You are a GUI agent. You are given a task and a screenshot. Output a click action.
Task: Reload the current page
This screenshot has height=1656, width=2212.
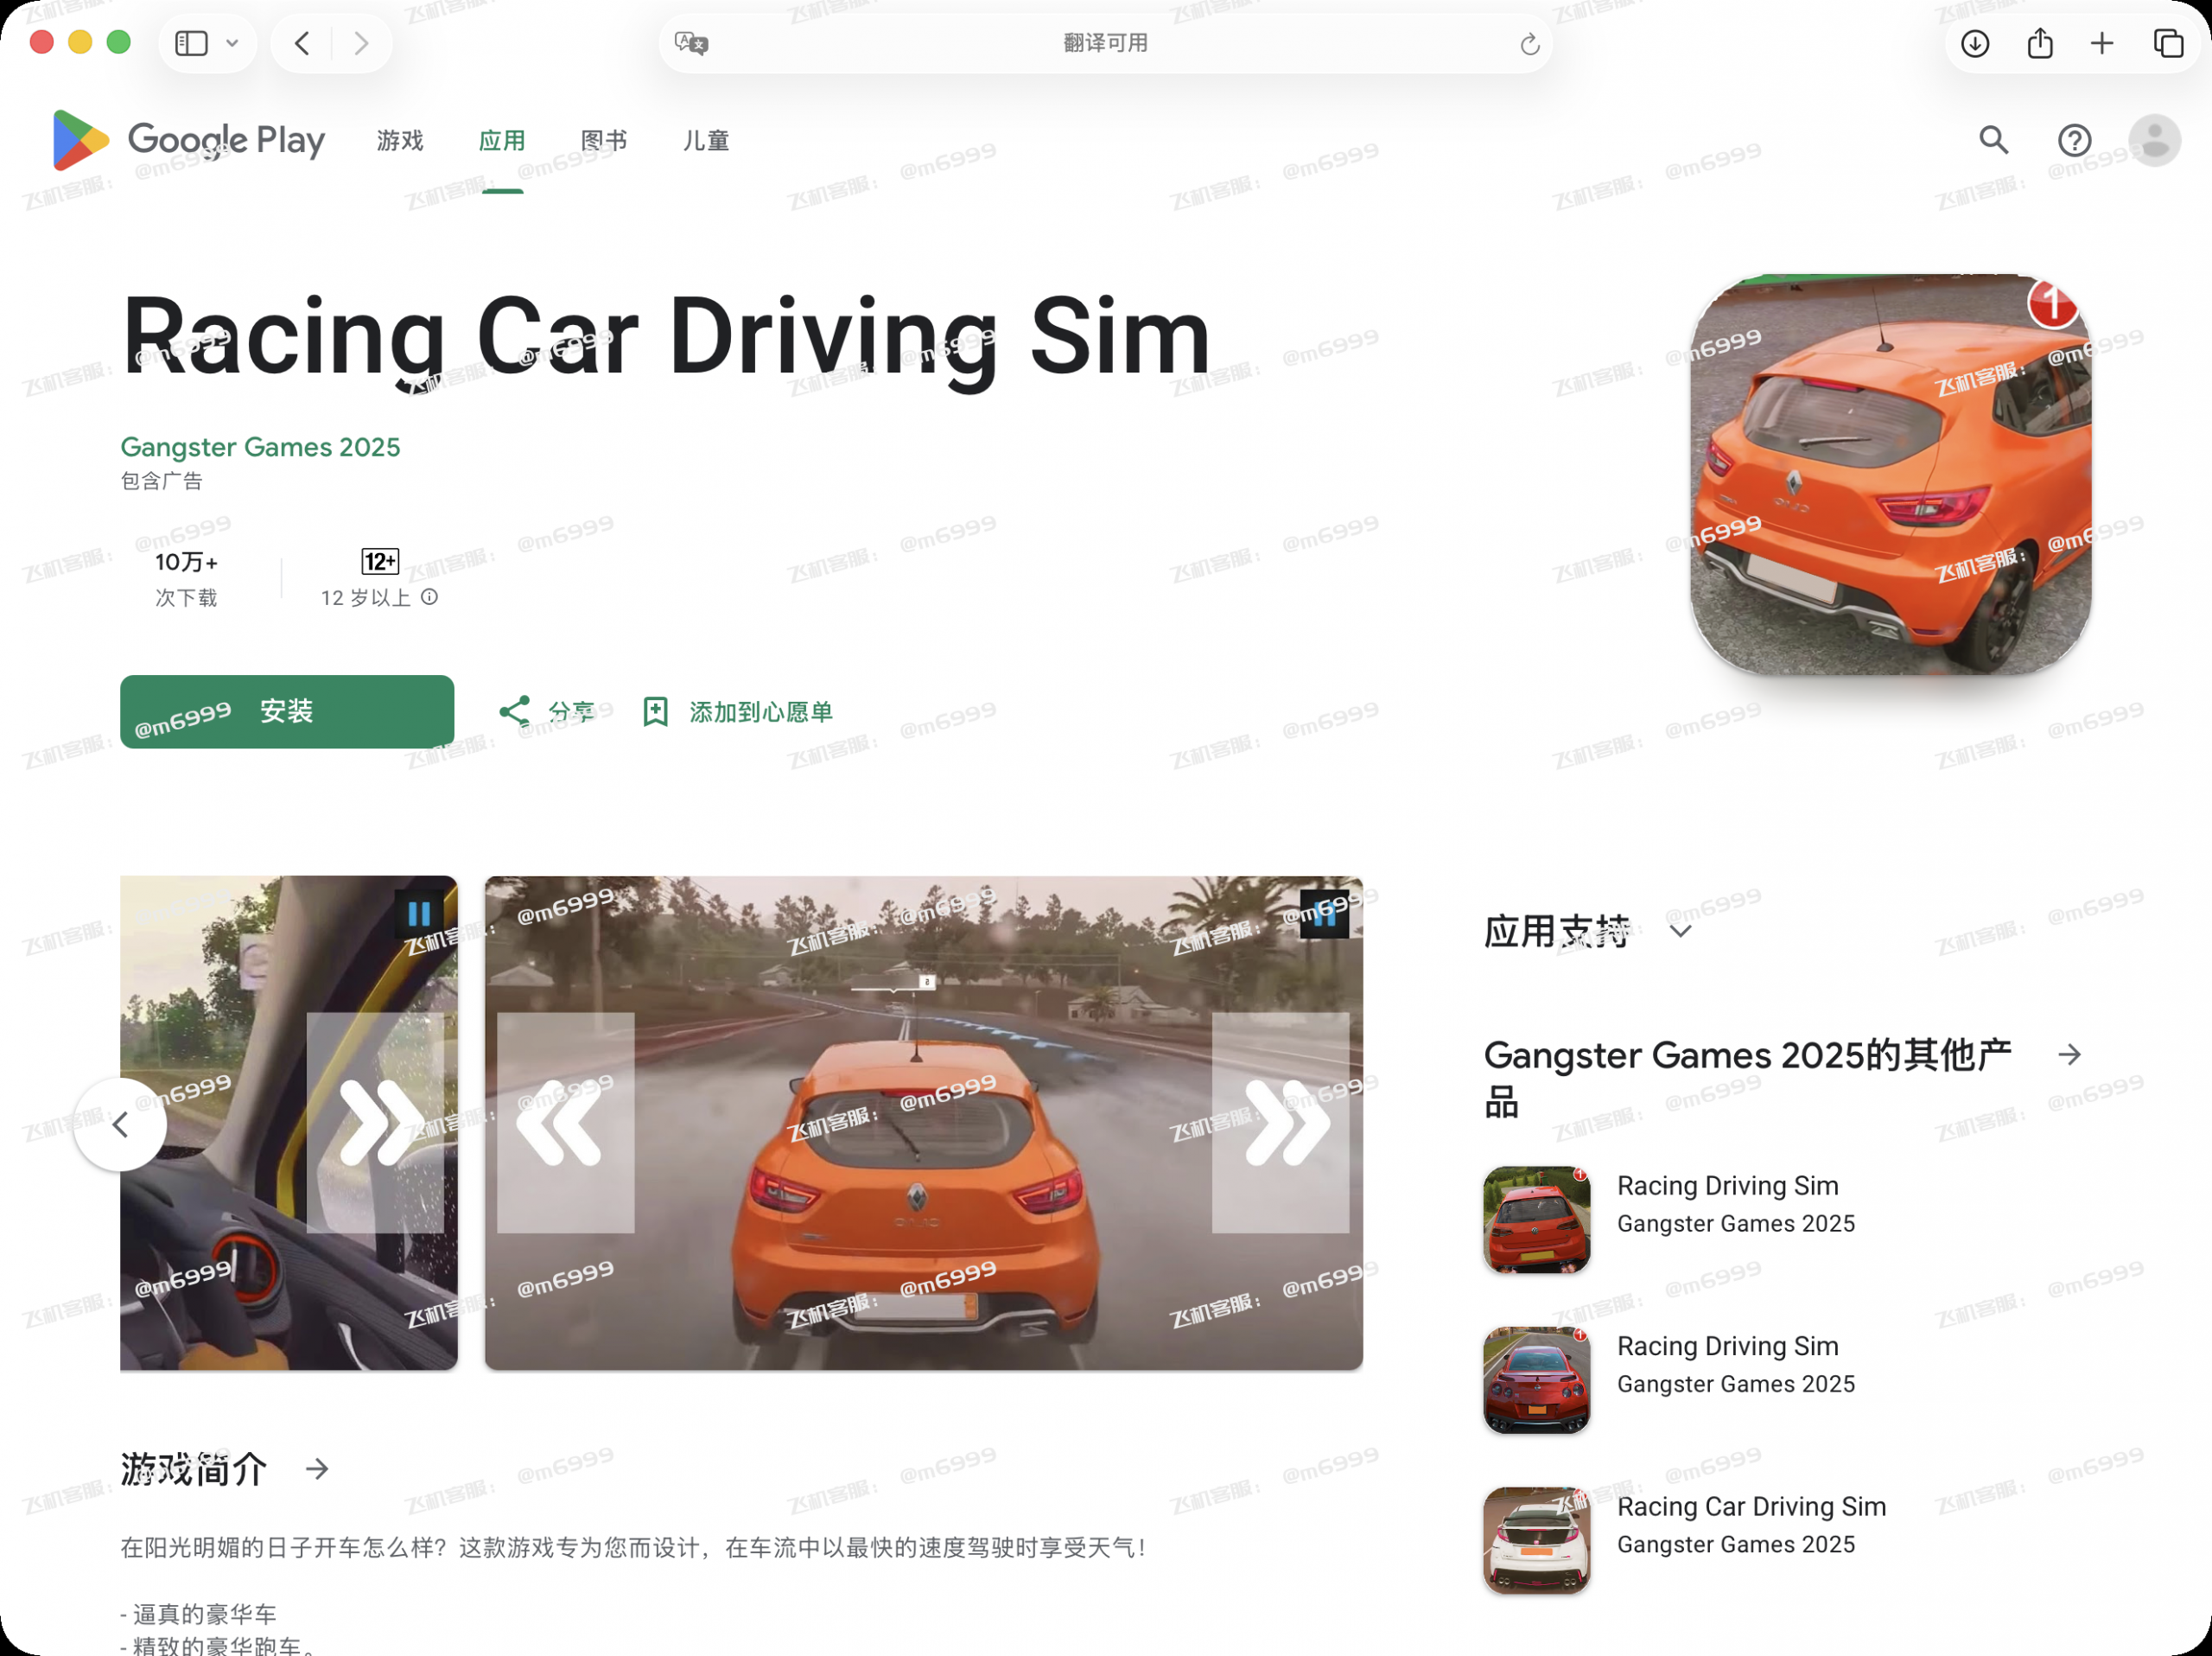[1529, 43]
